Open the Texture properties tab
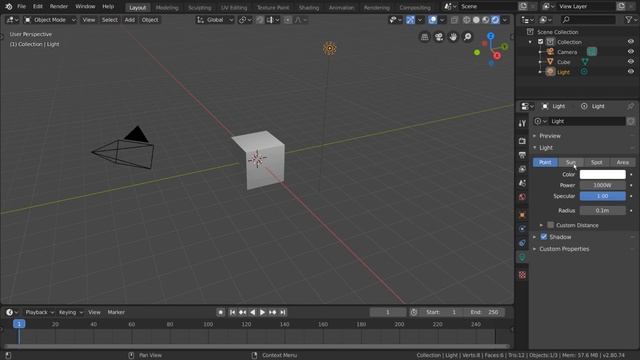Viewport: 640px width, 360px height. click(x=522, y=275)
